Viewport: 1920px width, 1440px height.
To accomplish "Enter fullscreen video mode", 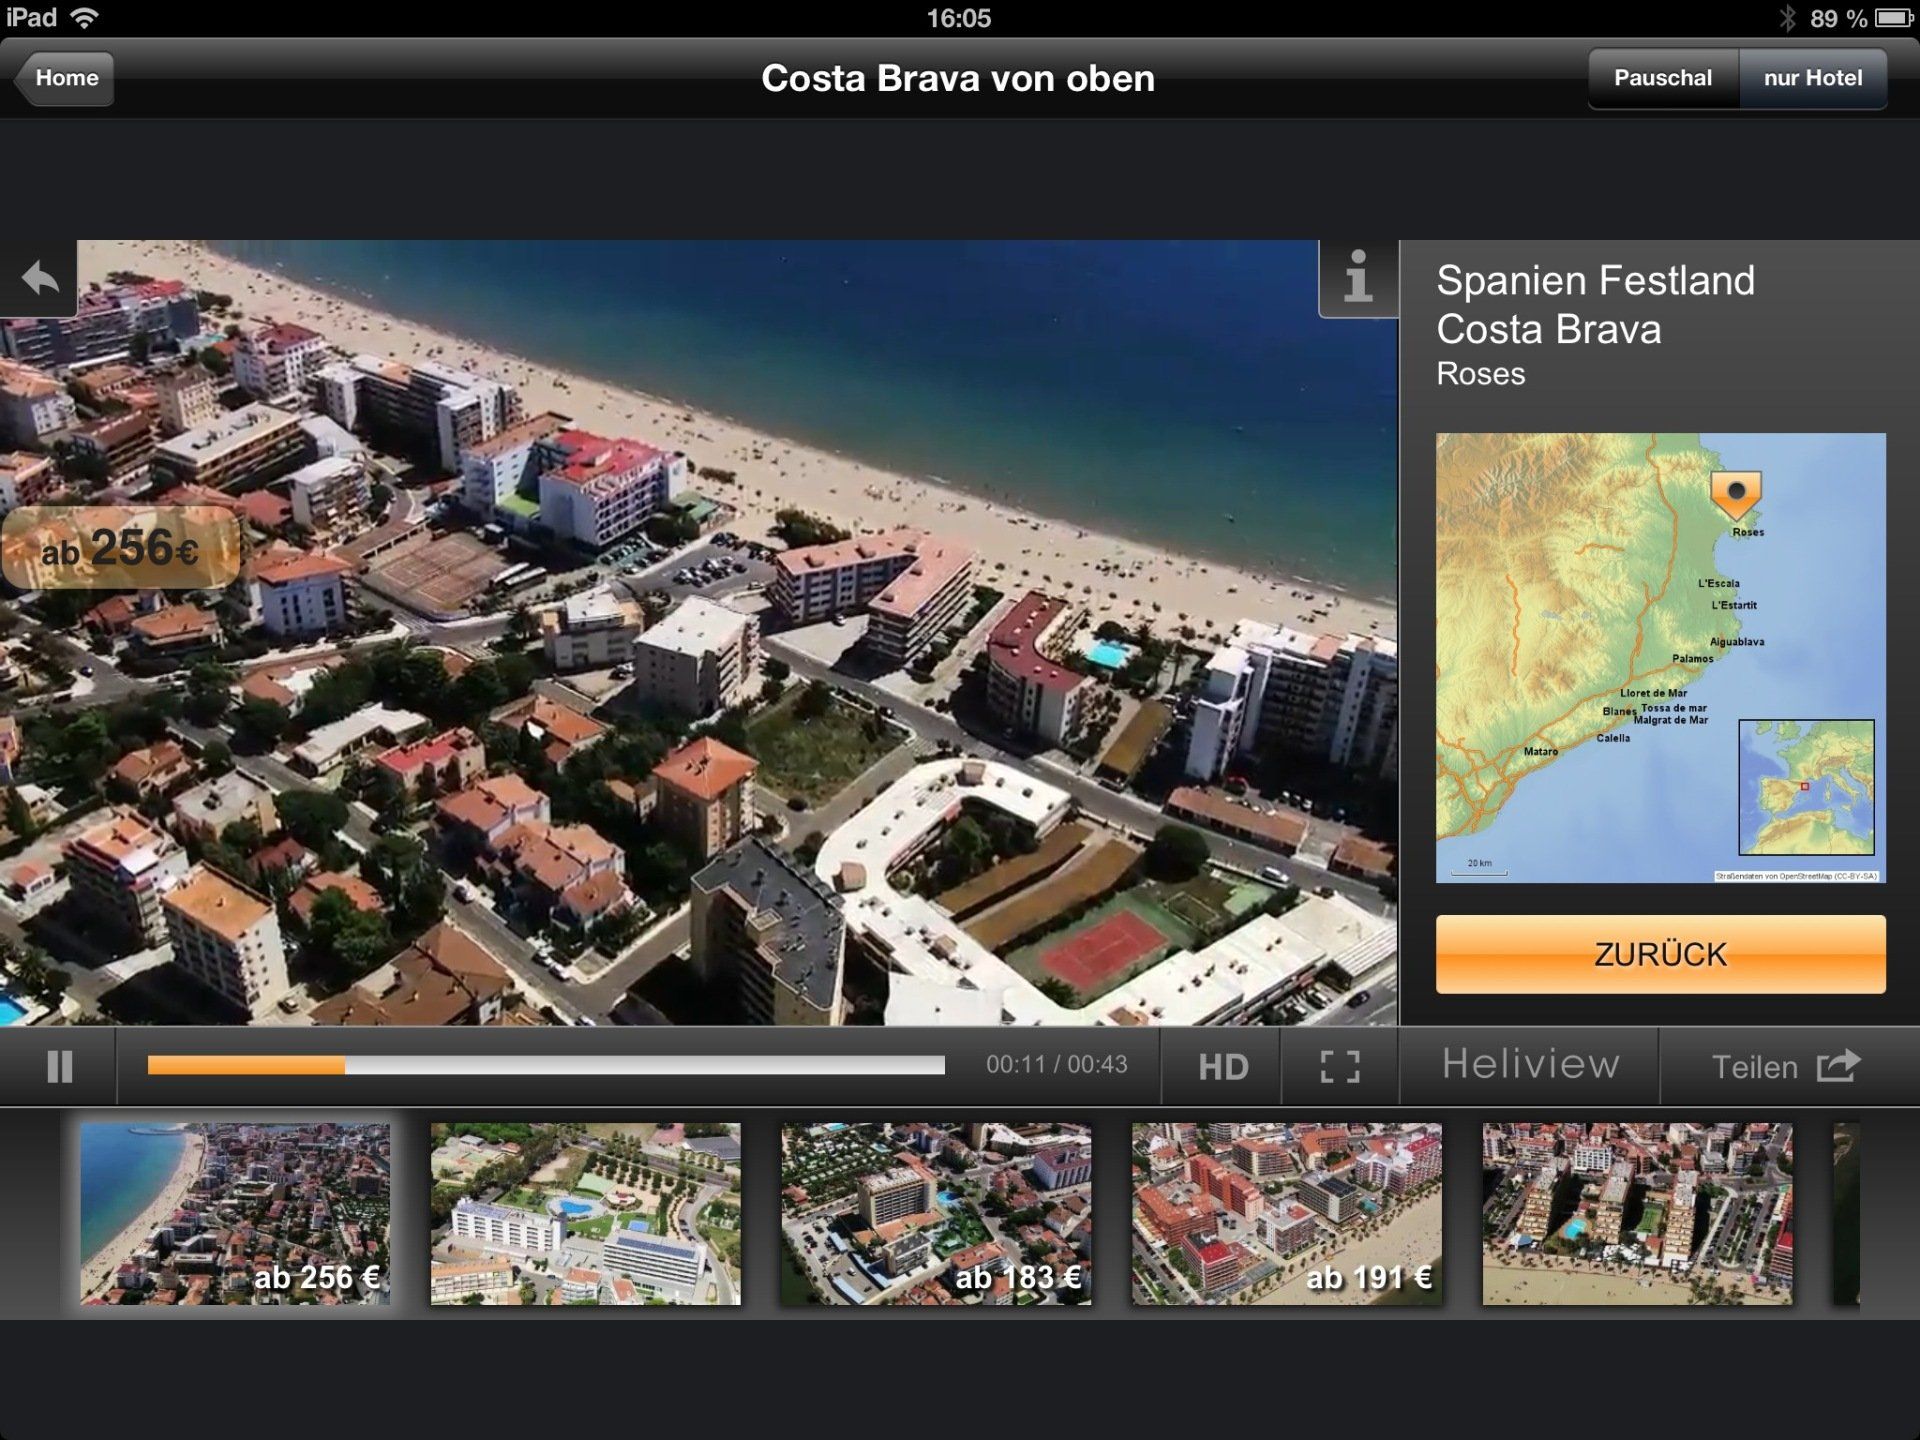I will pyautogui.click(x=1339, y=1066).
